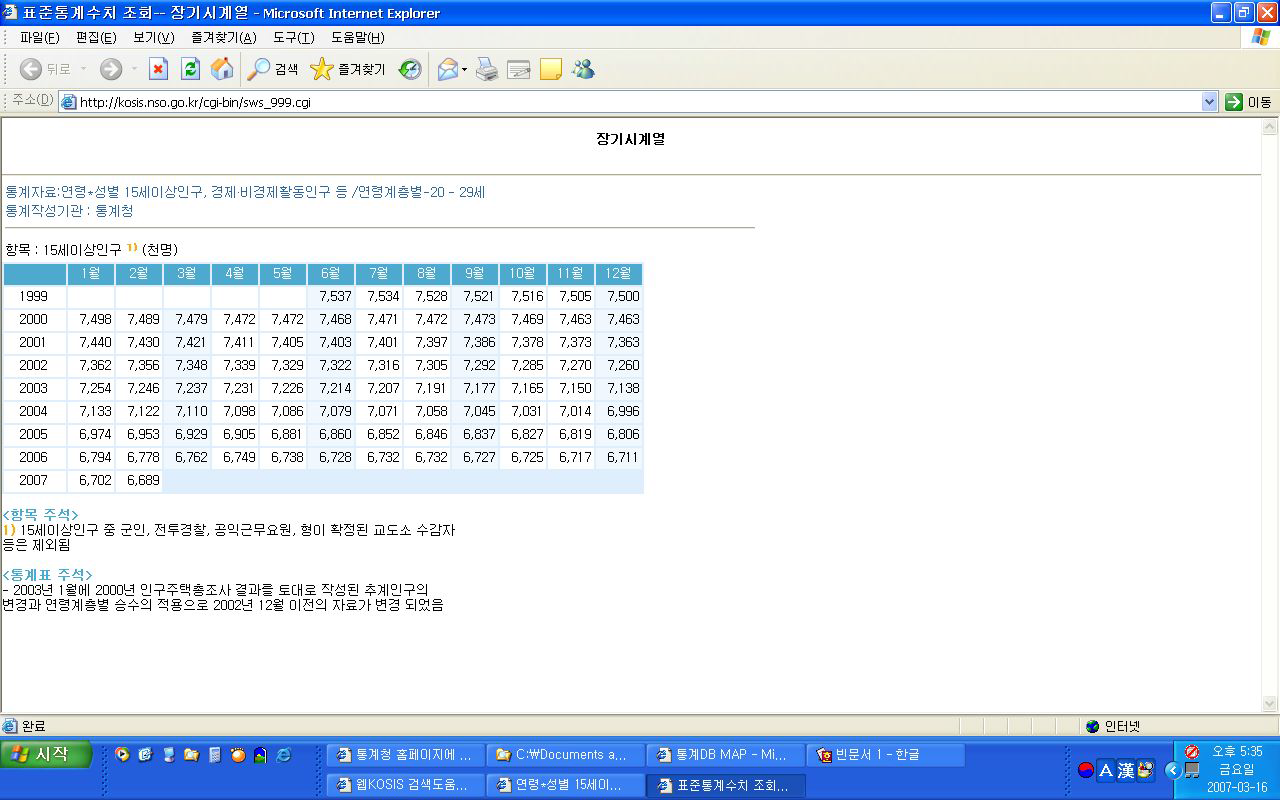Click the 장기시계열 page title
Screen dimensions: 1280x800
(x=630, y=139)
